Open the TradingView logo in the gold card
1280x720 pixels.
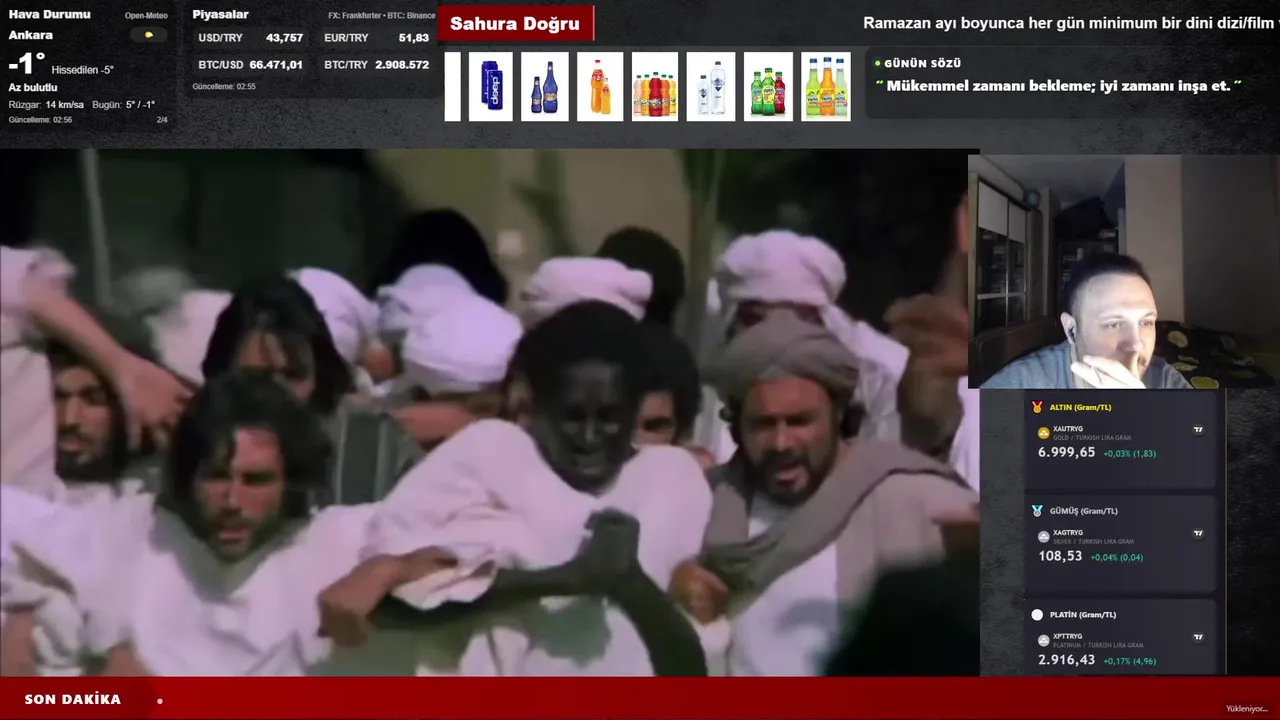click(x=1198, y=430)
